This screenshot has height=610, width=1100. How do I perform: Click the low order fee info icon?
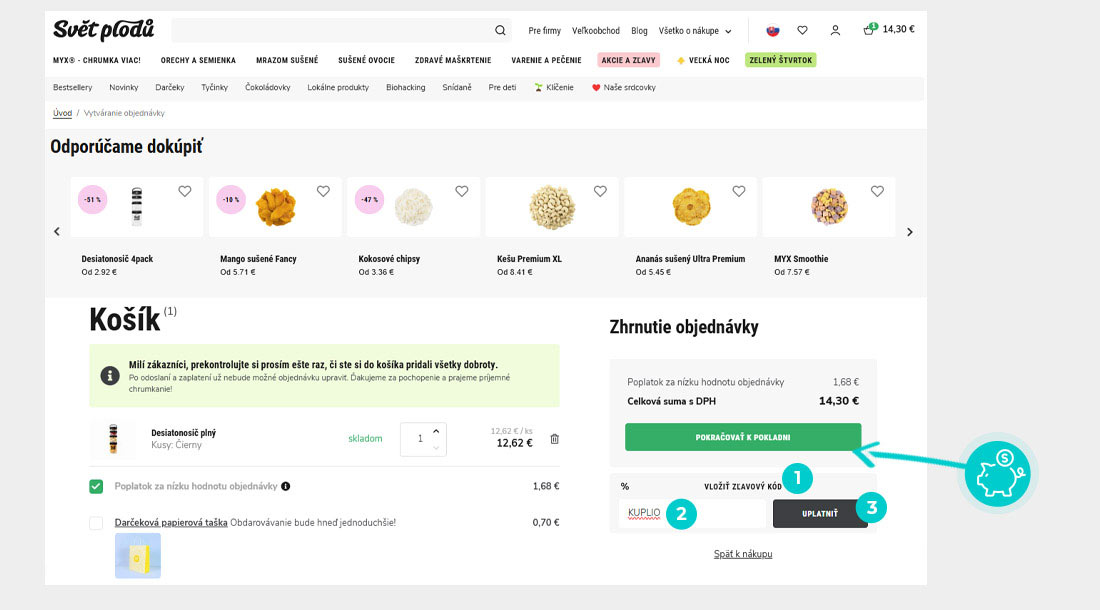[286, 487]
